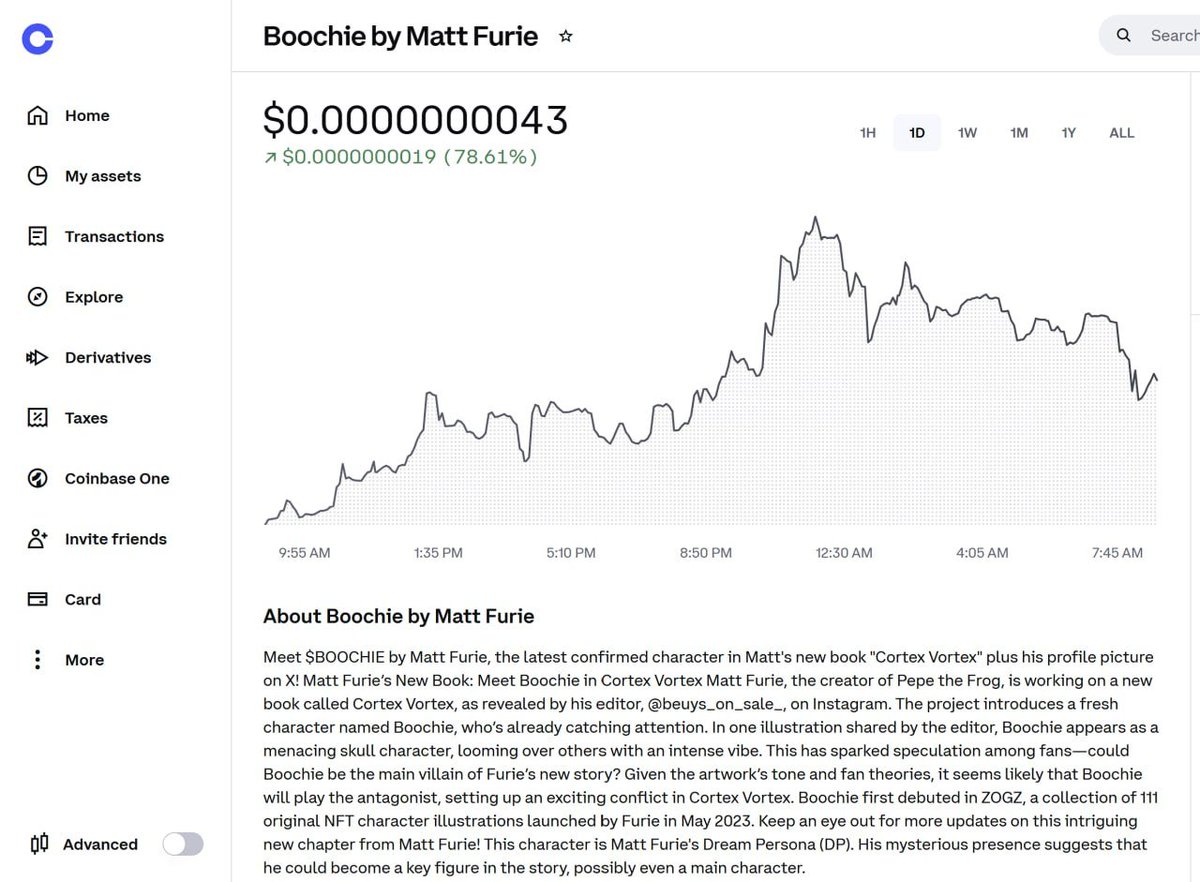
Task: Click the 9:55 AM axis label
Action: point(304,553)
